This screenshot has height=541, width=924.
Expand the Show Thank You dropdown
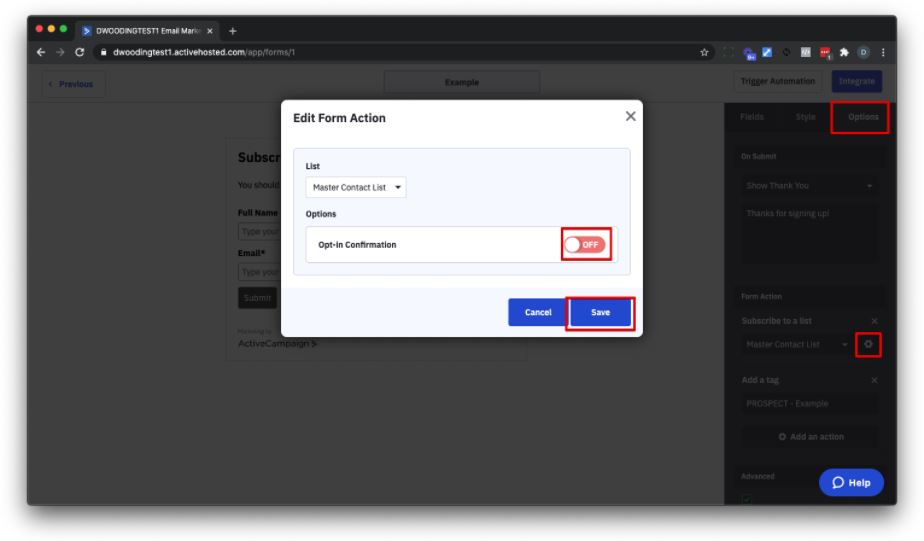(810, 186)
